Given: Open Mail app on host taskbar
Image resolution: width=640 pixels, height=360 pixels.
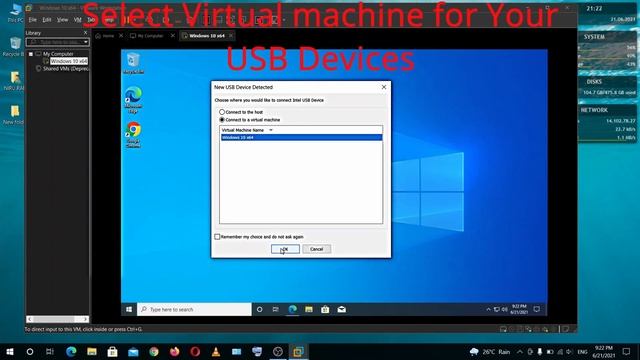Looking at the screenshot, I should coord(133,351).
